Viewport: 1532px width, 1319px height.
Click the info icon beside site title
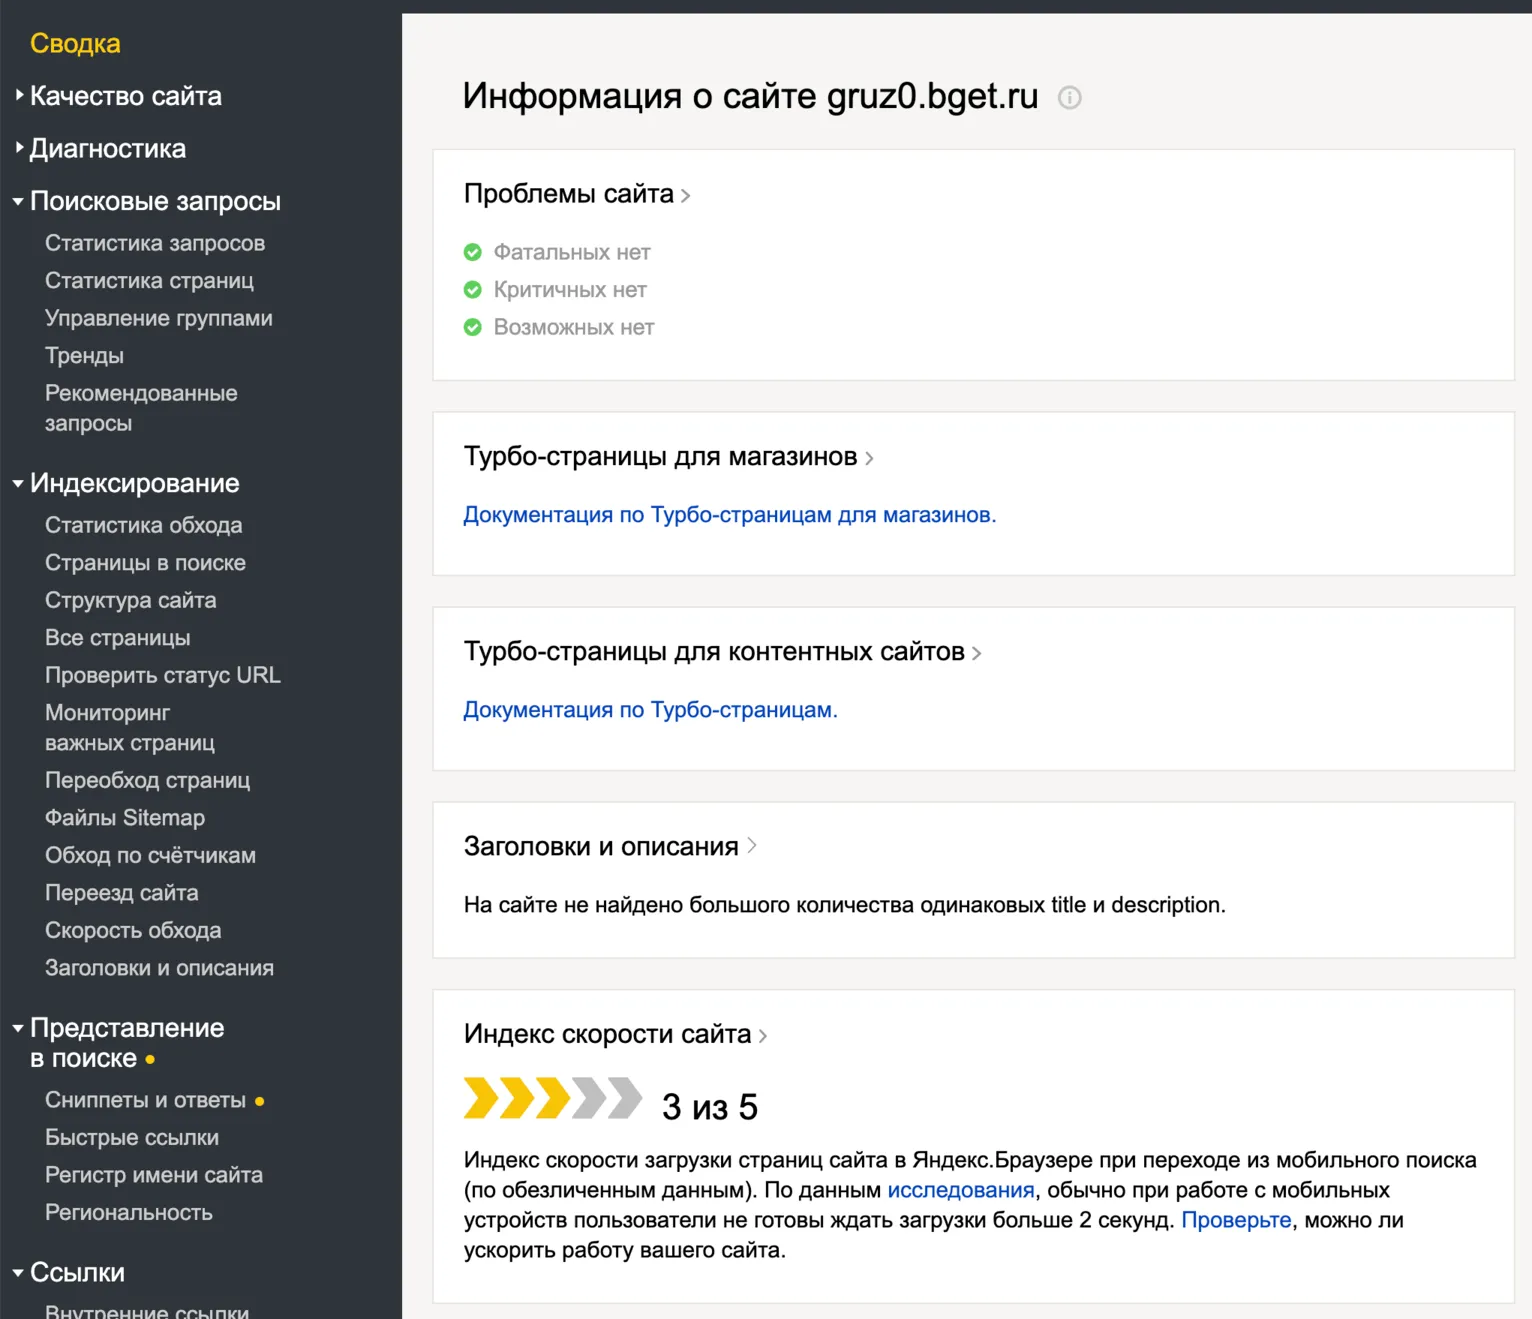click(1069, 97)
